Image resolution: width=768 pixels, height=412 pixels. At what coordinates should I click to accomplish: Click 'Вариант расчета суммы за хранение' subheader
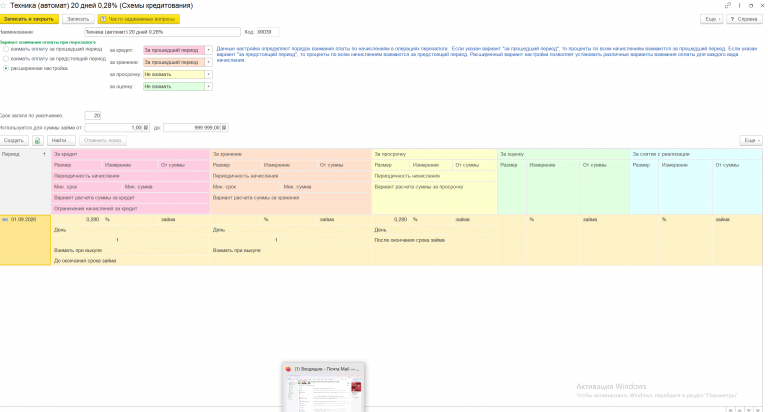point(290,198)
